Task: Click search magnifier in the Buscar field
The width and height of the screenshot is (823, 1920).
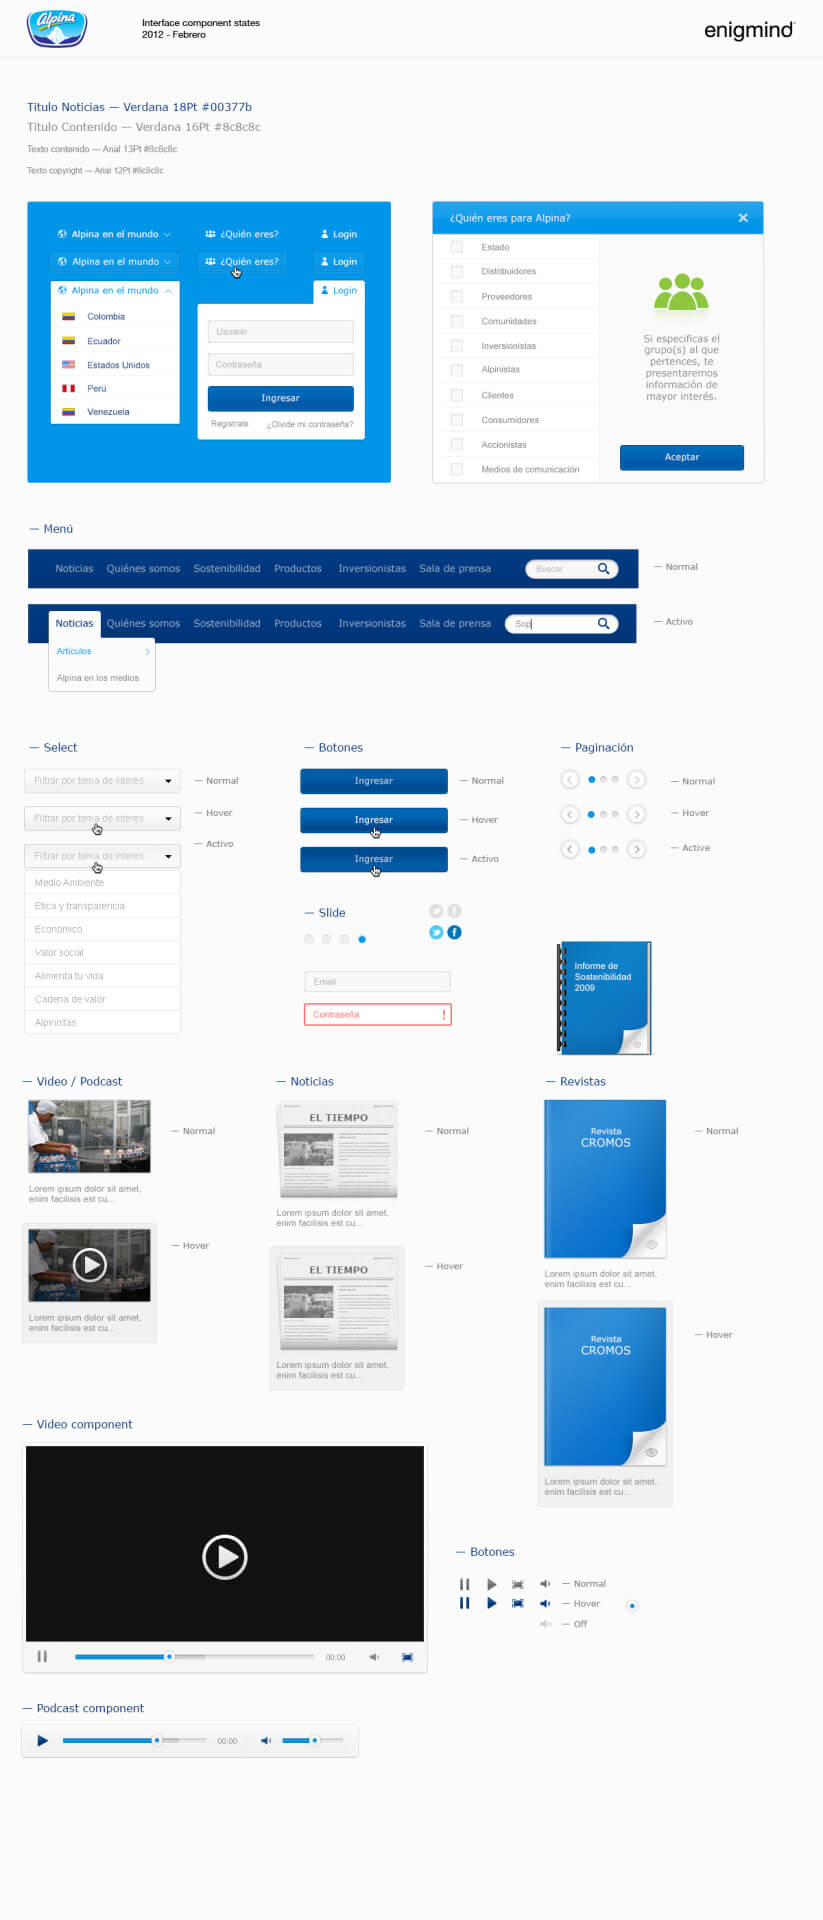Action: [603, 569]
